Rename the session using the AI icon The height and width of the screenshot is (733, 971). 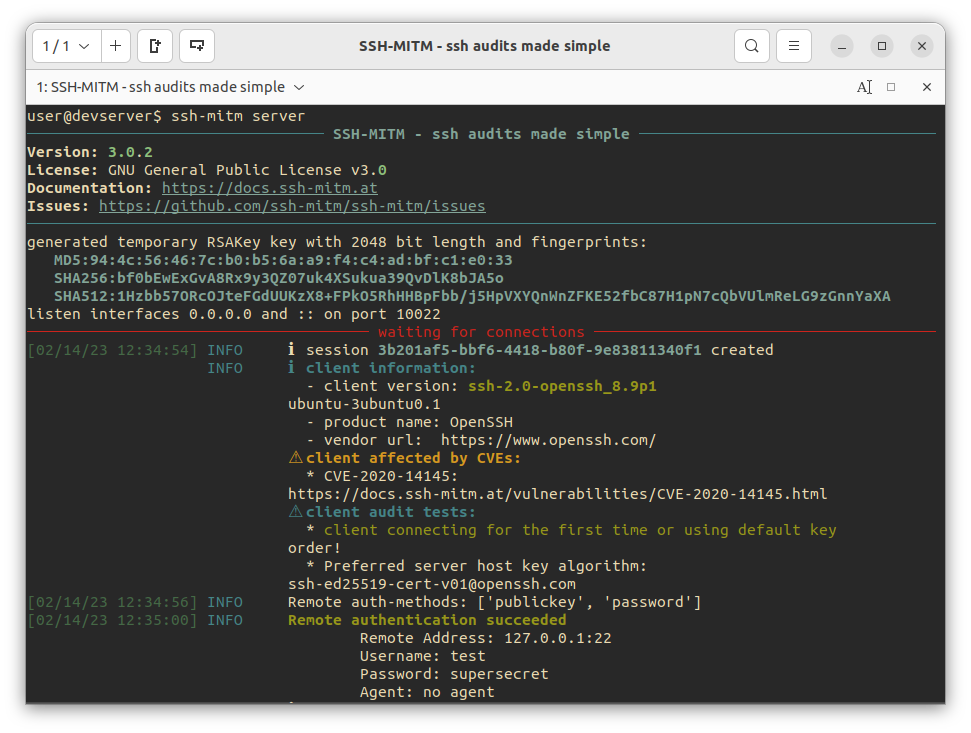tap(864, 87)
